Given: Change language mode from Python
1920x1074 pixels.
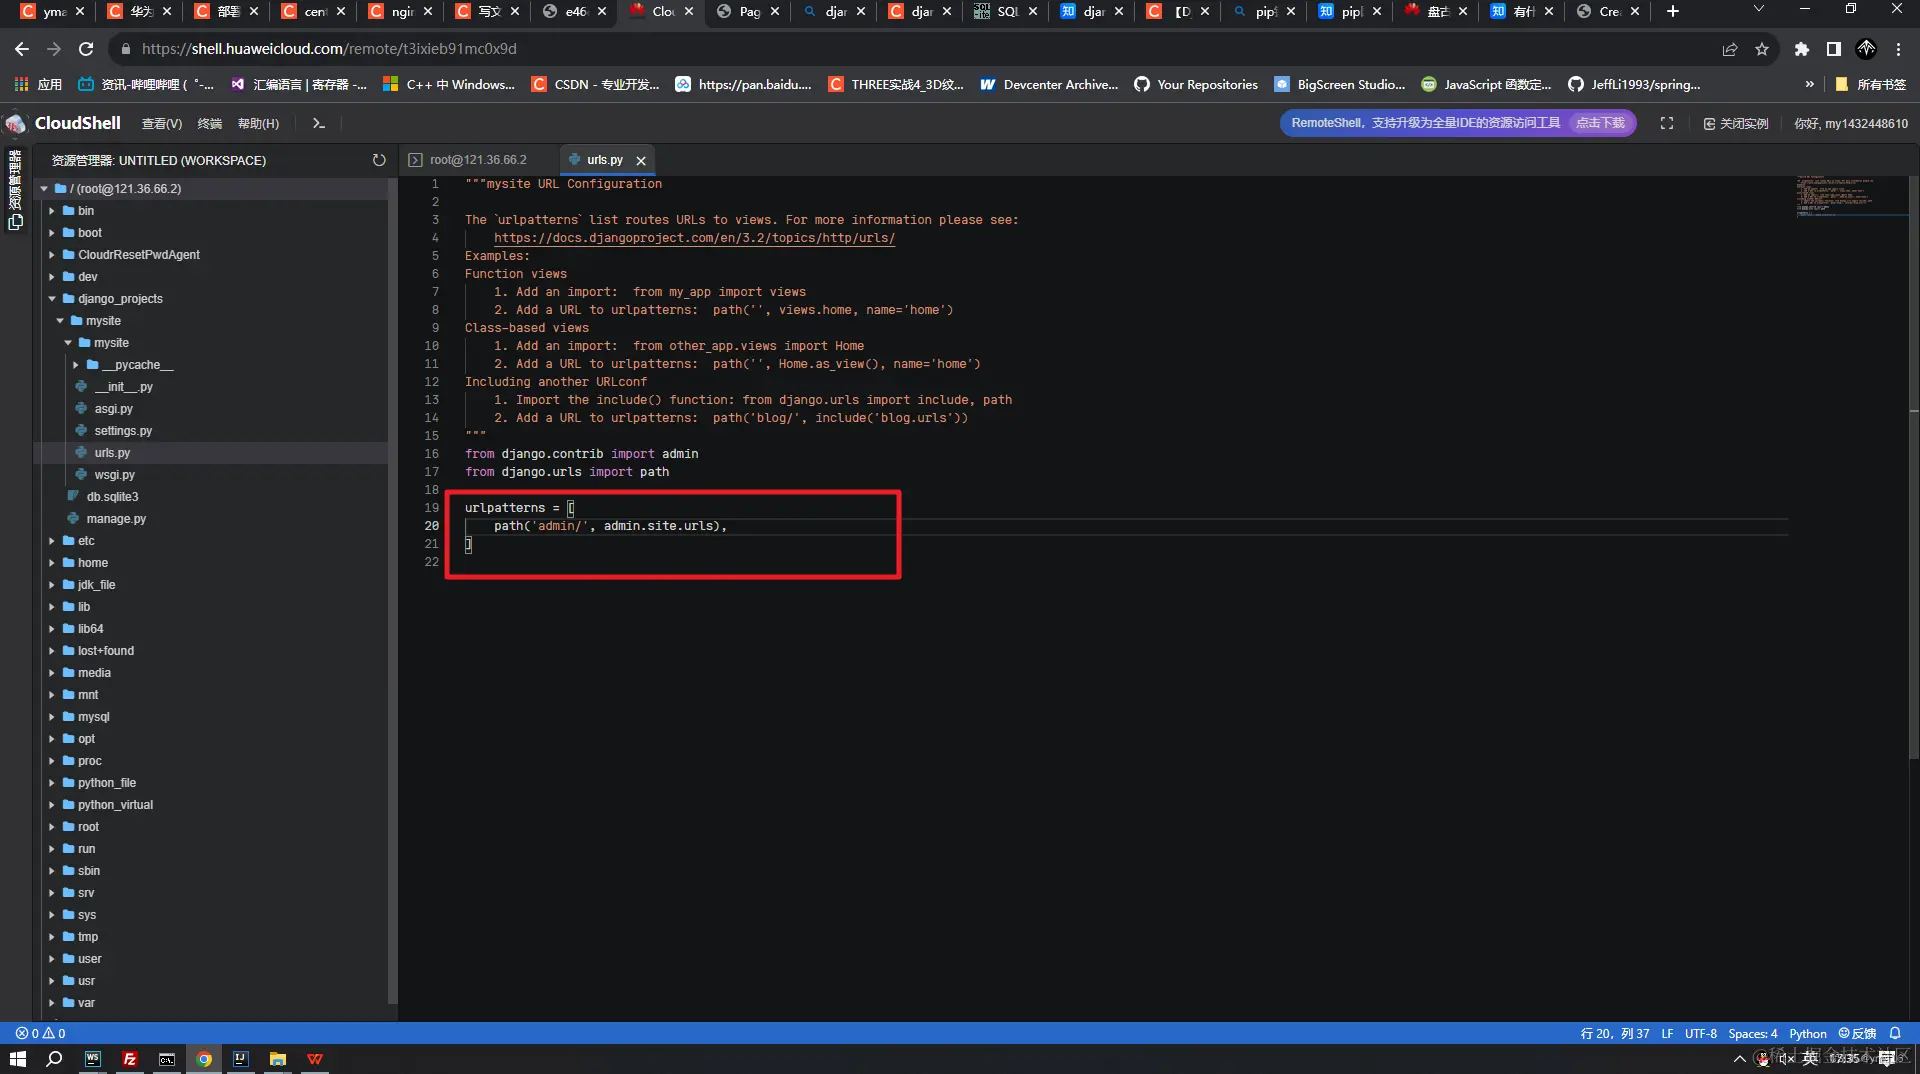Looking at the screenshot, I should pos(1808,1033).
